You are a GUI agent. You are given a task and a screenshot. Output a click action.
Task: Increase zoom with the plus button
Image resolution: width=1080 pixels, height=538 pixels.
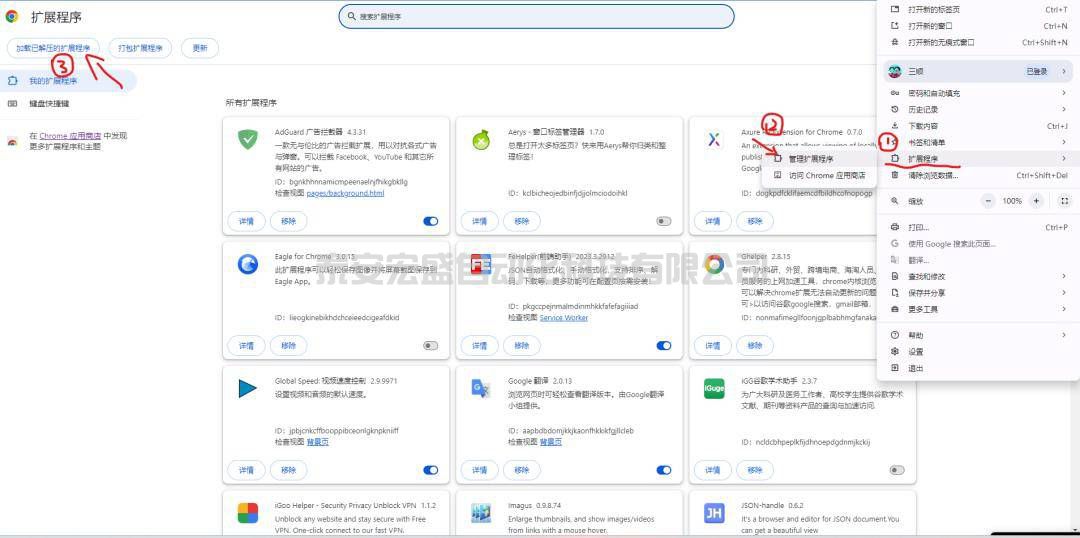pos(1036,201)
